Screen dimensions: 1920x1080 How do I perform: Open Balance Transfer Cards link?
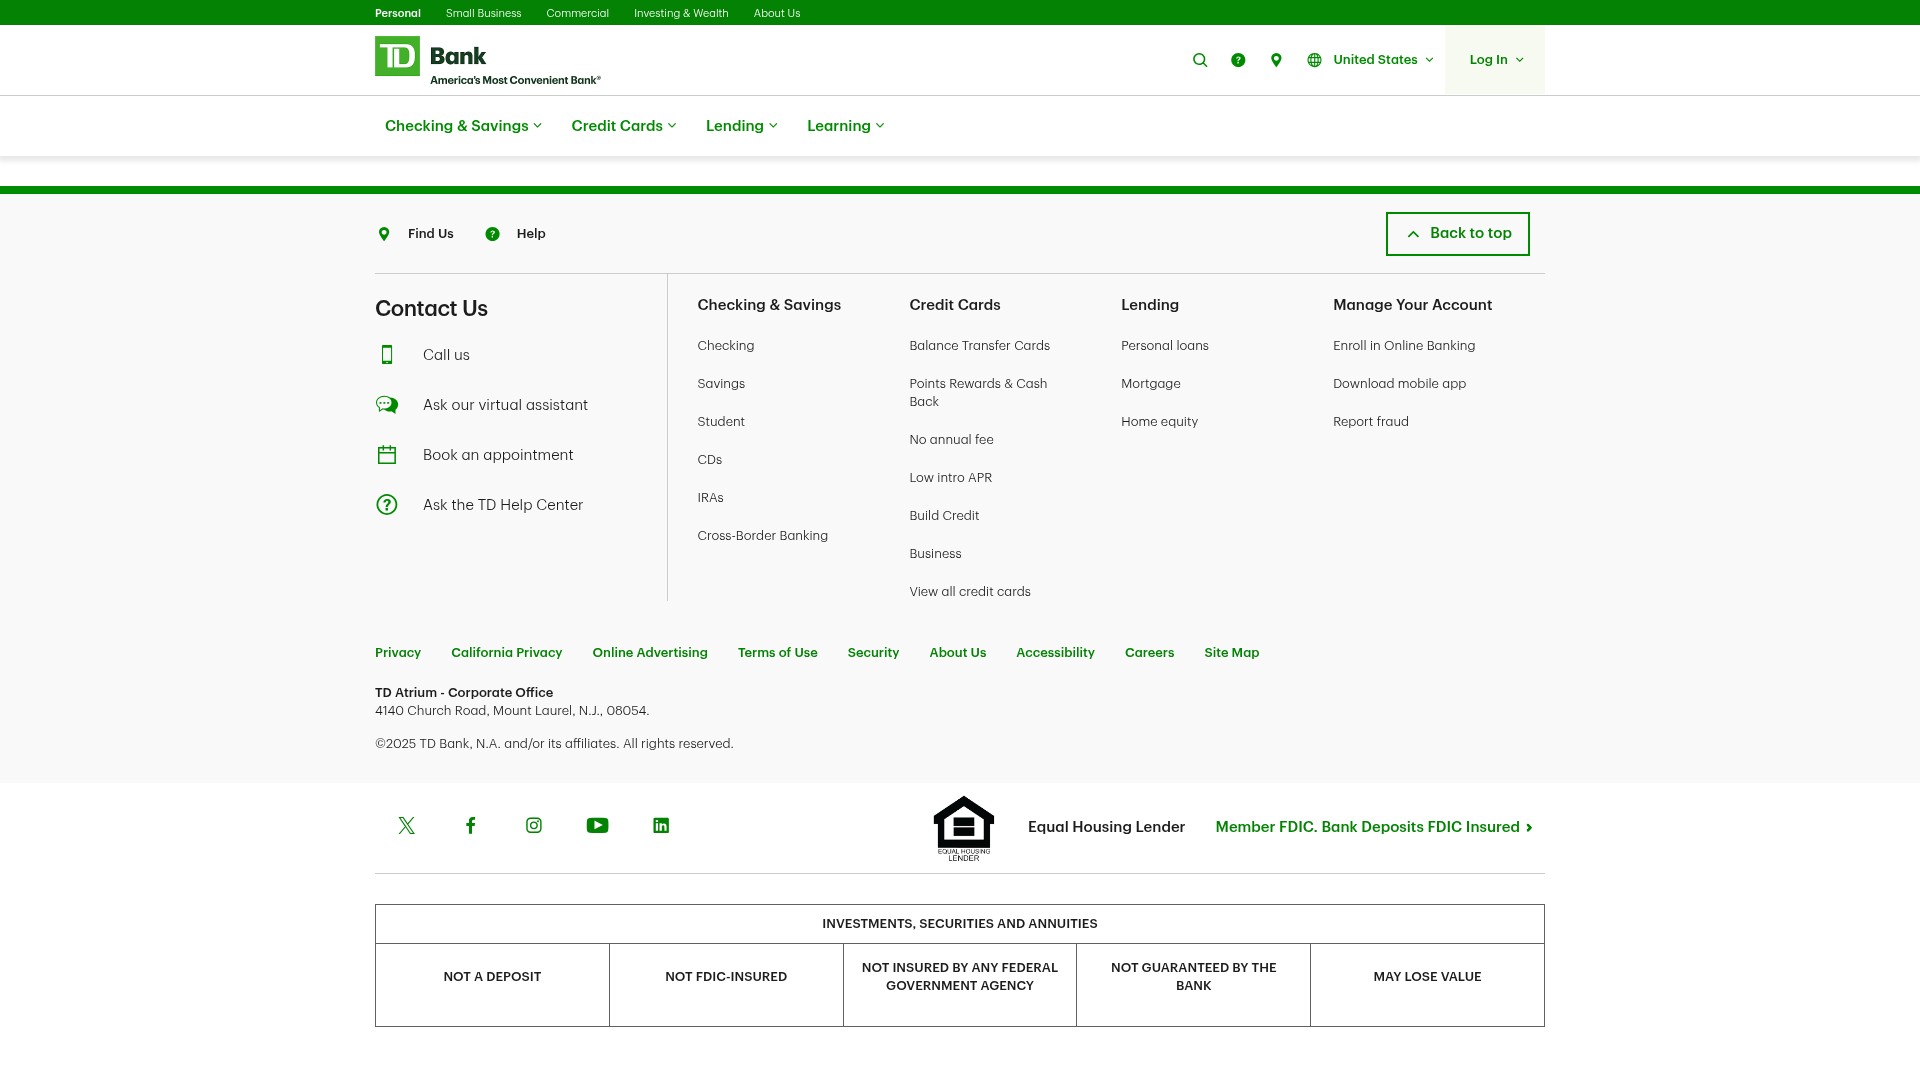tap(980, 346)
